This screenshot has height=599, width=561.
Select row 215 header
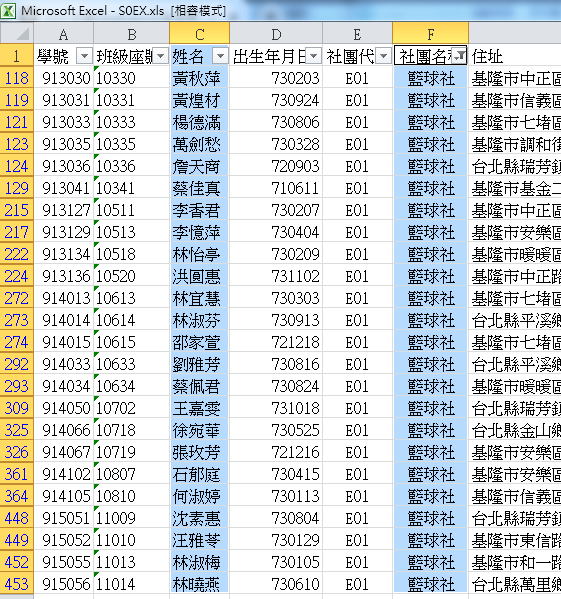[x=17, y=210]
